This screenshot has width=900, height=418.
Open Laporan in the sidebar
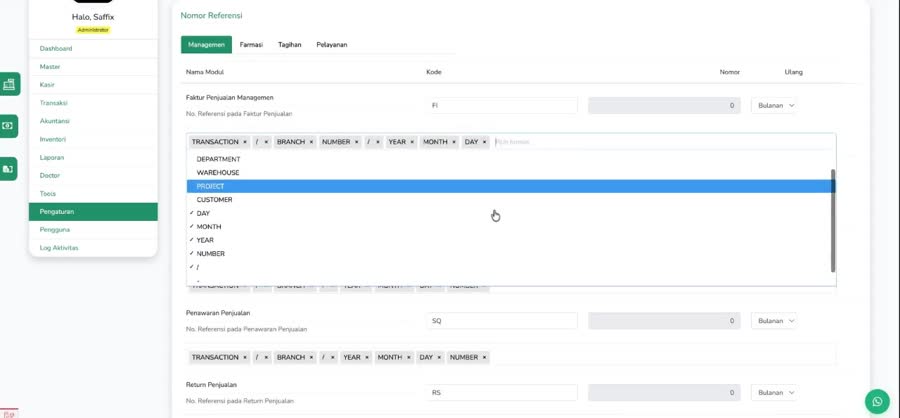[x=93, y=157]
